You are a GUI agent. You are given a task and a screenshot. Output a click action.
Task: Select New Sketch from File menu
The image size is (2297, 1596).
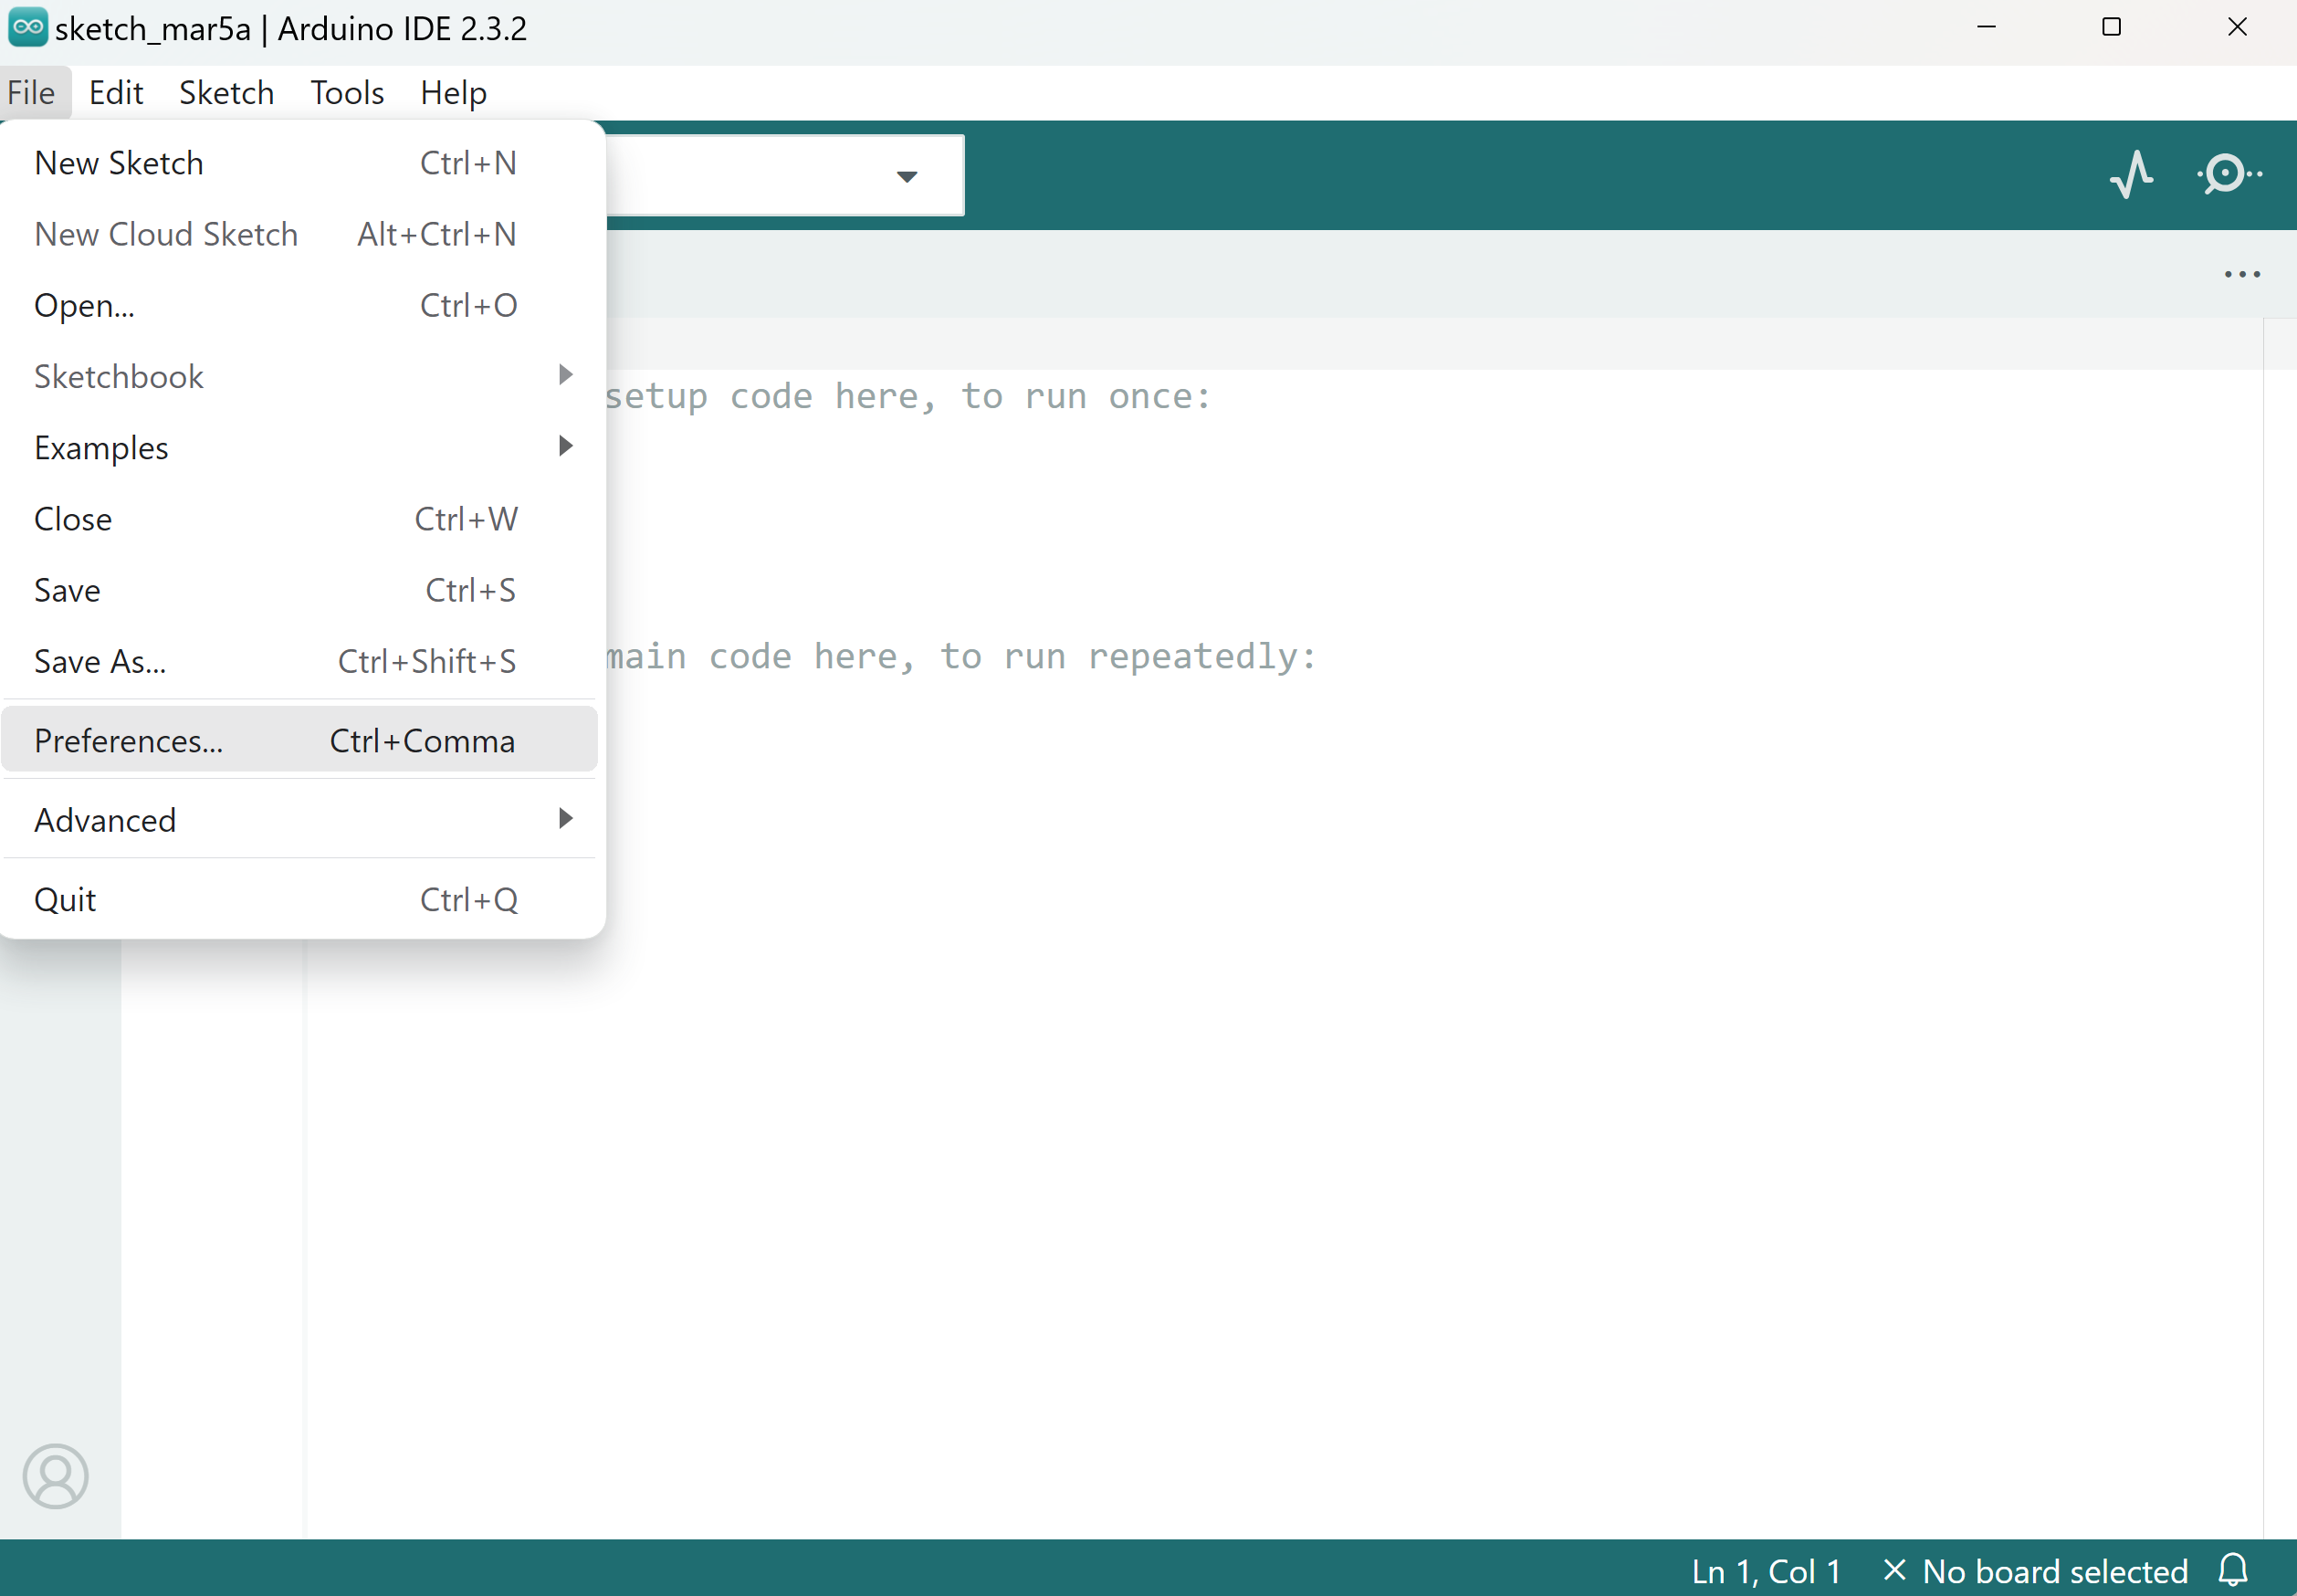300,163
